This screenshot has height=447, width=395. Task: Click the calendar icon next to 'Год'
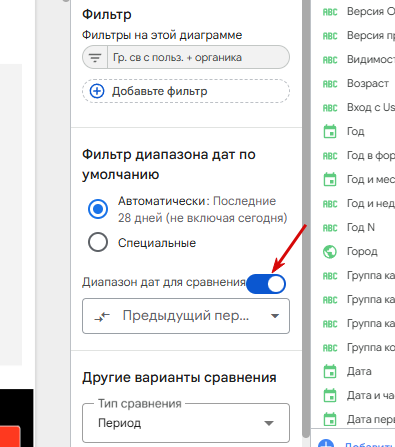tap(330, 131)
